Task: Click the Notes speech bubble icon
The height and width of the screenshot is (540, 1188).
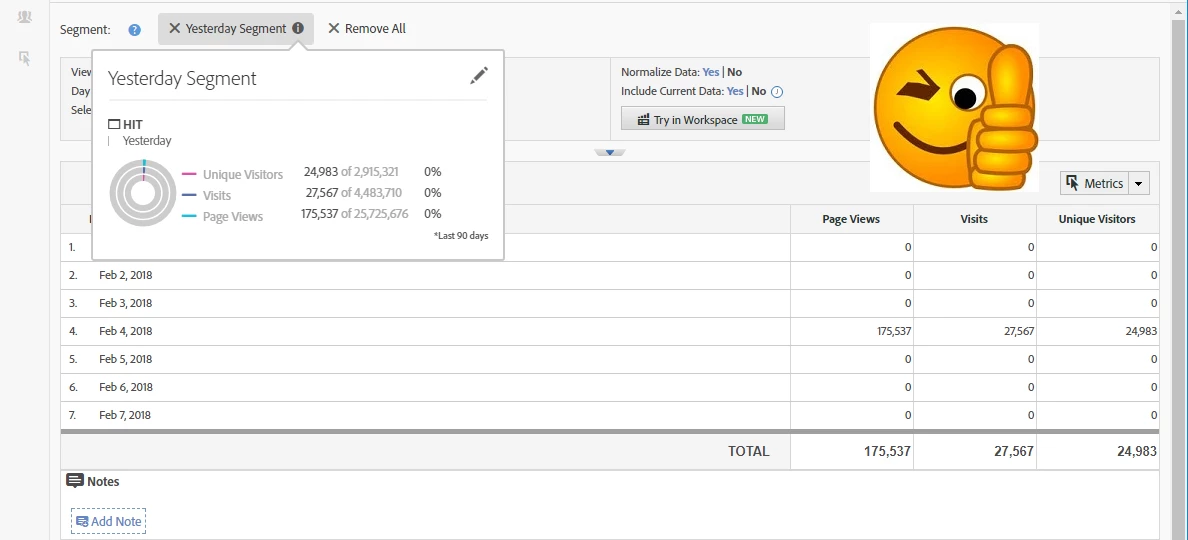Action: pos(74,481)
